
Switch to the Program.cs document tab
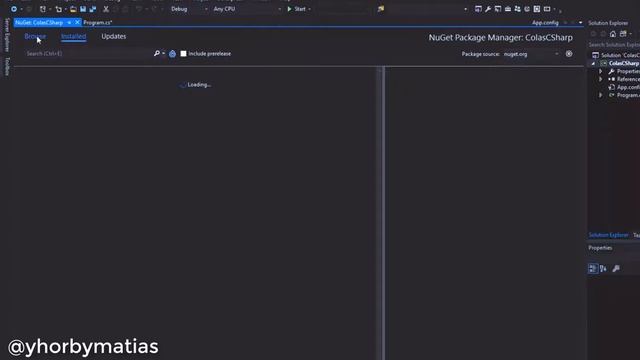pyautogui.click(x=98, y=22)
